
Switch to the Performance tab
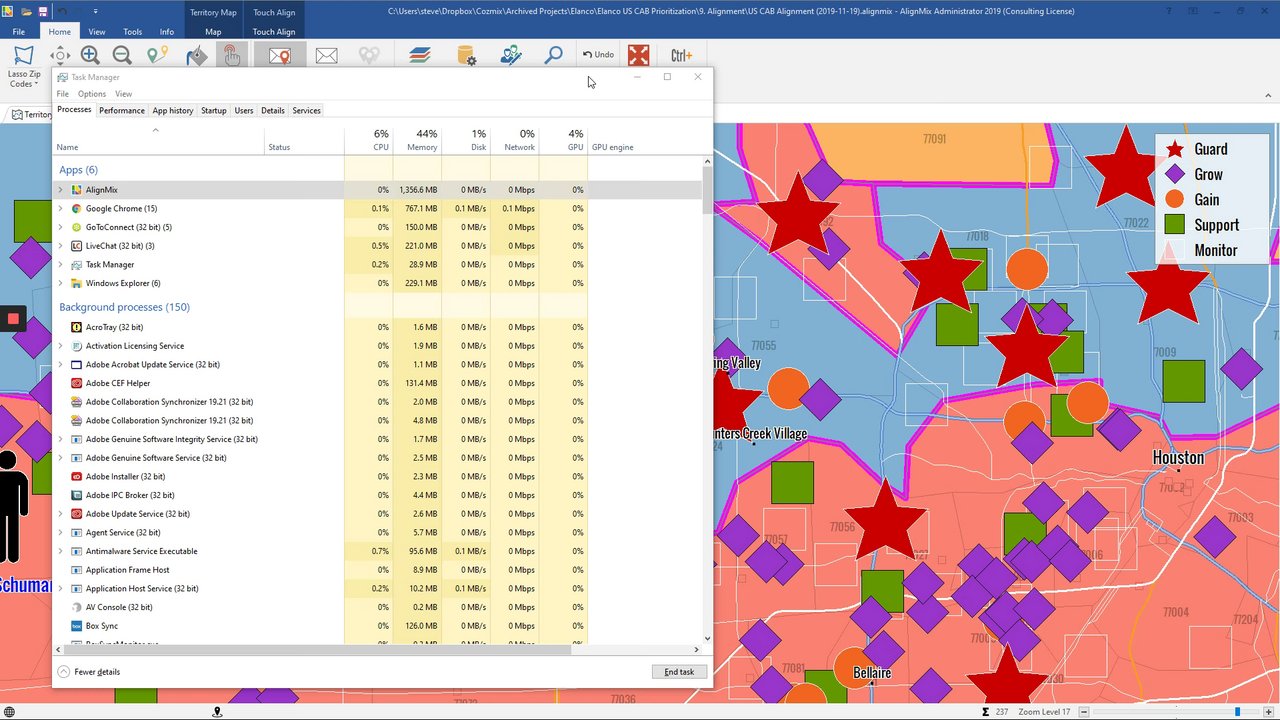click(x=121, y=110)
